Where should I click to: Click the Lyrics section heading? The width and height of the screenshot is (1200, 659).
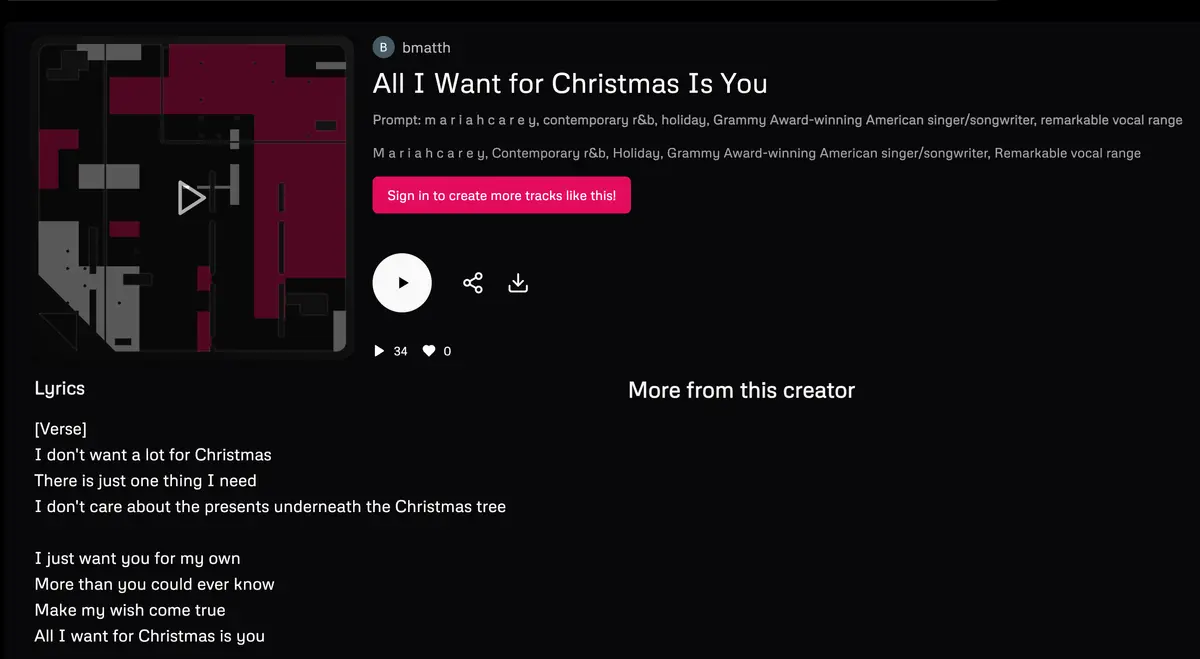click(x=60, y=389)
